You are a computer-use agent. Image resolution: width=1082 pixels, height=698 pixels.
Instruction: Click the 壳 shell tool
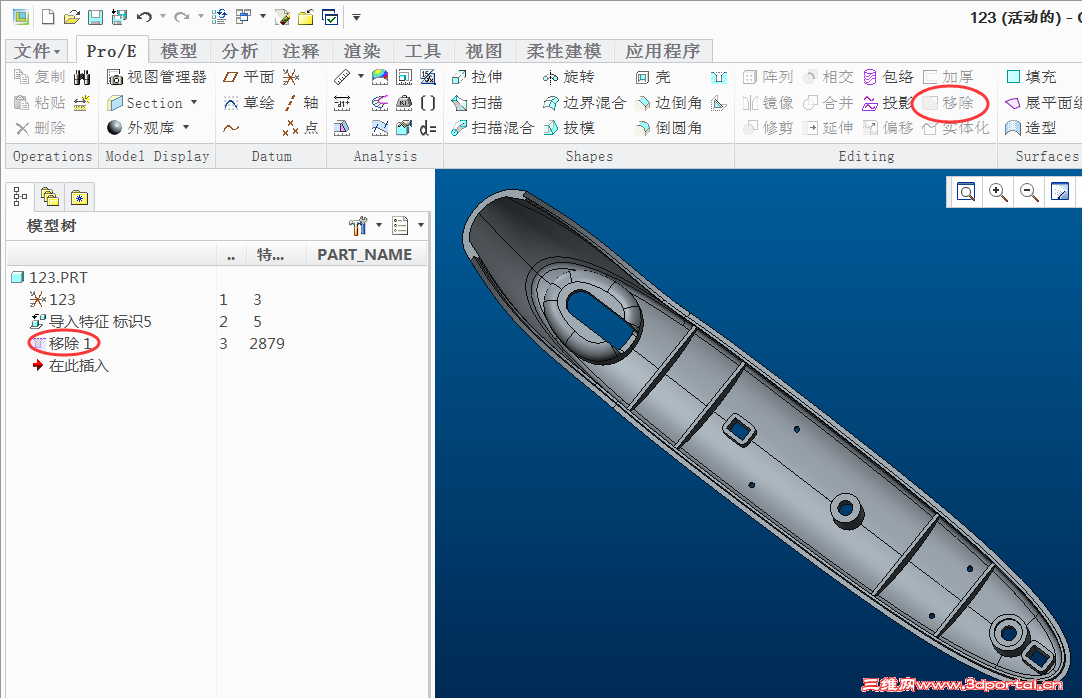coord(653,77)
